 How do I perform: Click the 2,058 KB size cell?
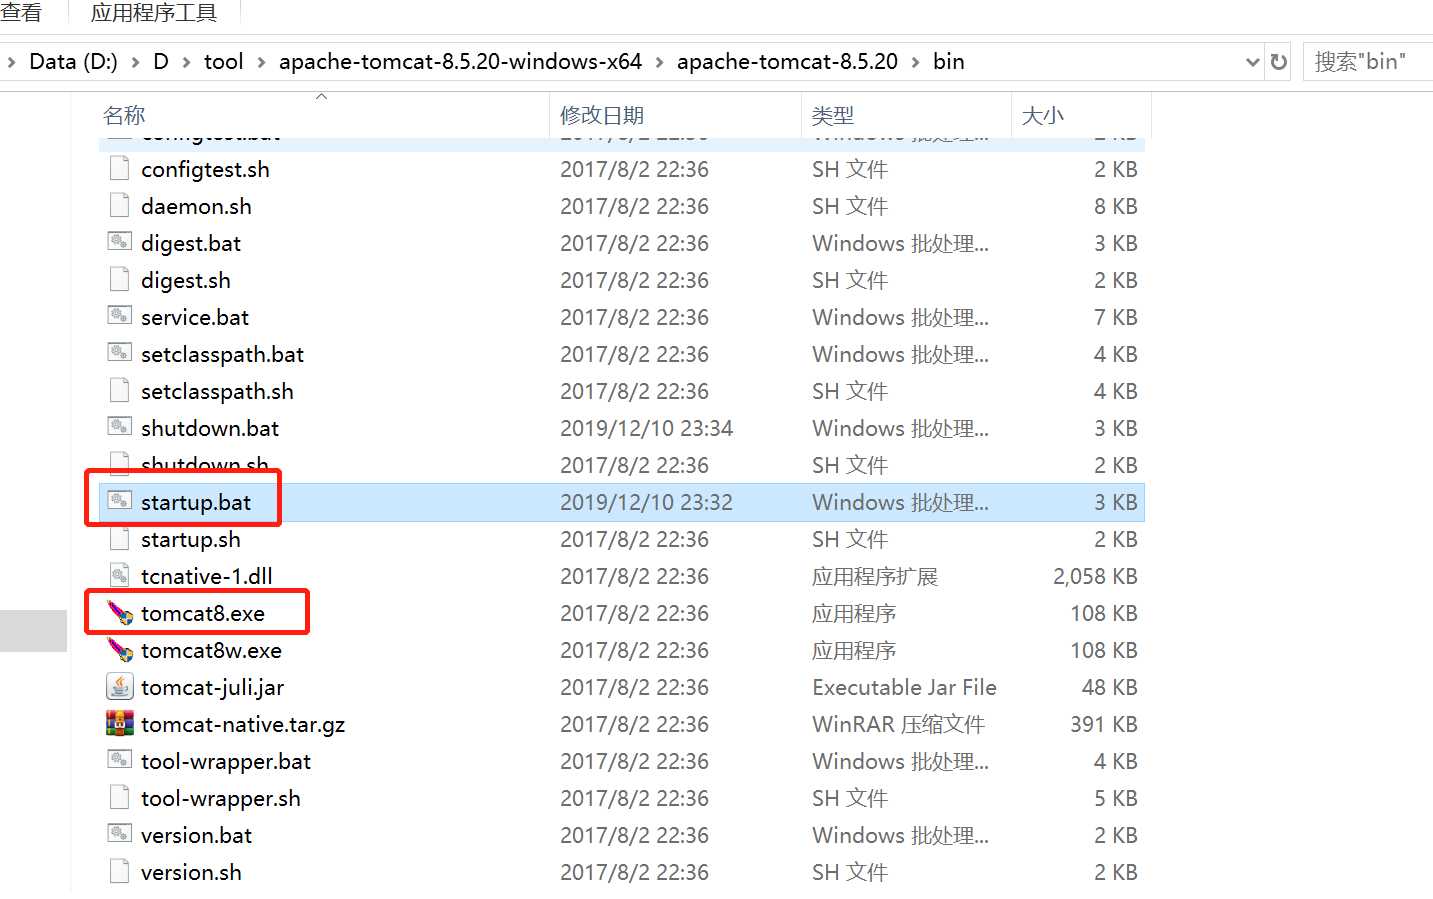[x=1095, y=576]
